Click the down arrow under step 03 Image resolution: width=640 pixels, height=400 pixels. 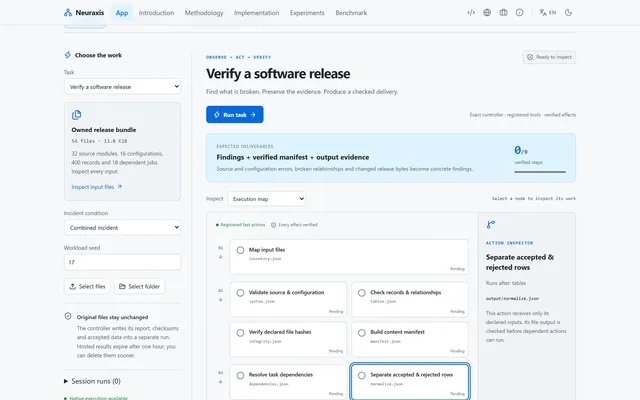[x=220, y=382]
